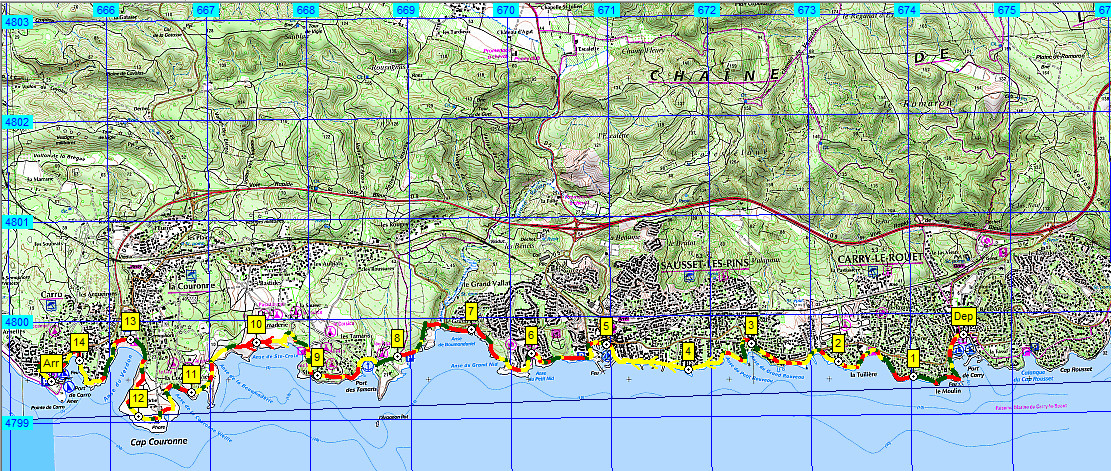
Task: Click the yellow Dep start waypoint label
Action: click(x=963, y=316)
